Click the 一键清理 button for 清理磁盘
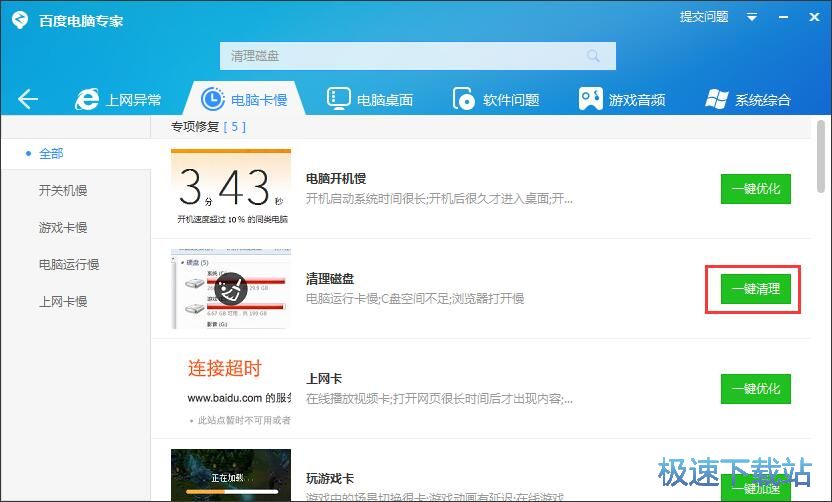Image resolution: width=832 pixels, height=502 pixels. coord(756,289)
